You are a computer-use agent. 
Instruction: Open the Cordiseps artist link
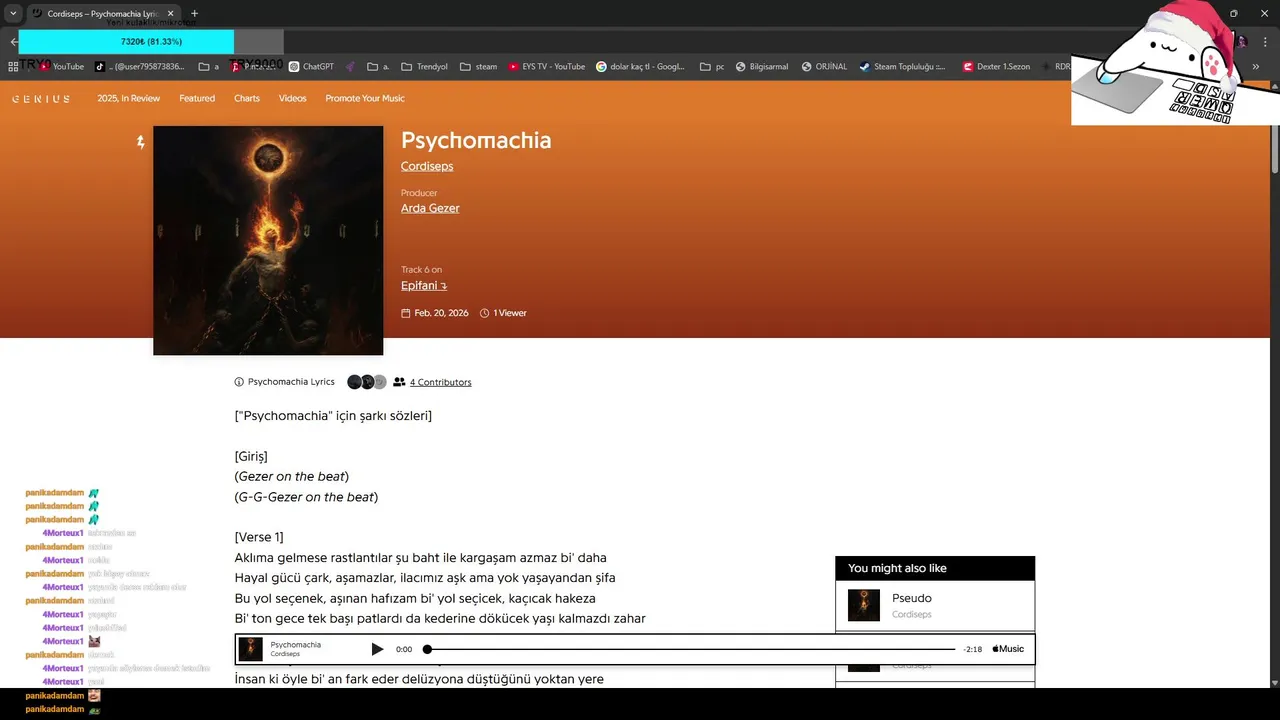tap(427, 166)
